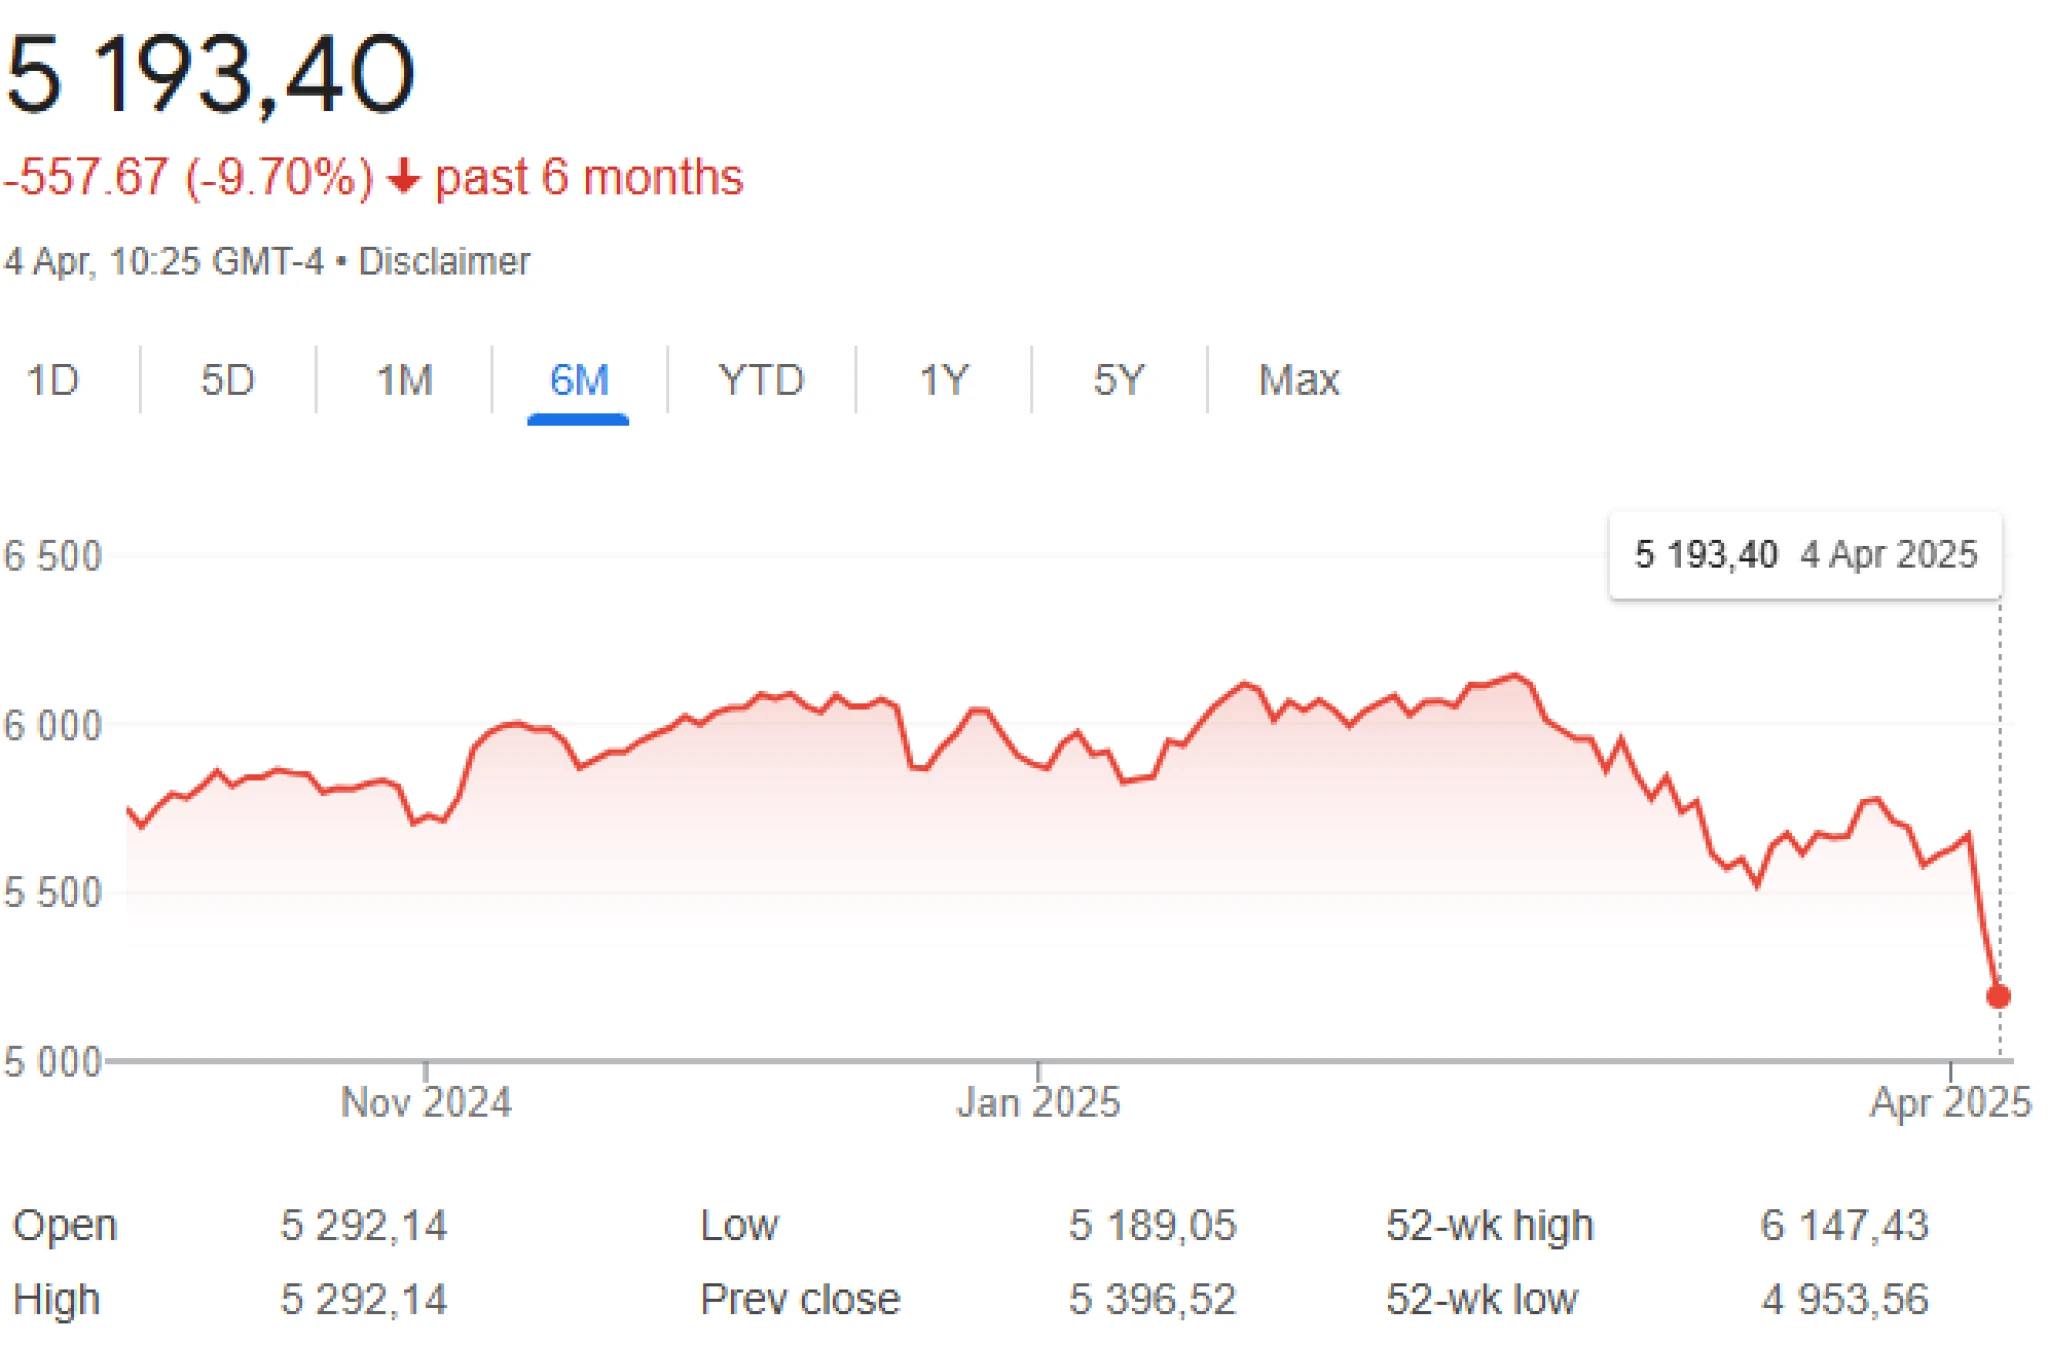Switch to the 1Y range

pos(944,380)
